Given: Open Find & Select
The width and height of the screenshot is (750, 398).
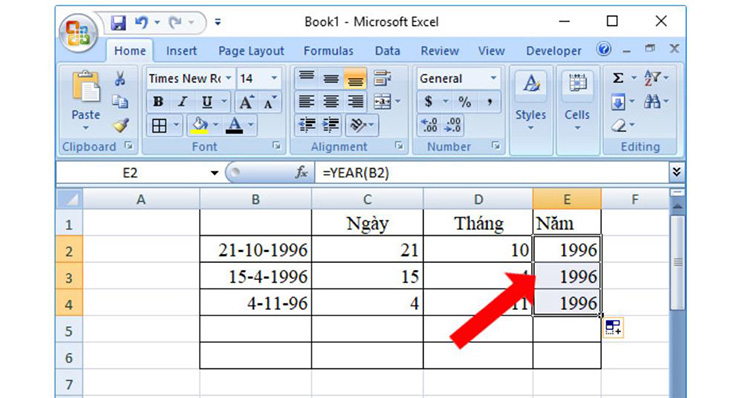Looking at the screenshot, I should point(656,102).
